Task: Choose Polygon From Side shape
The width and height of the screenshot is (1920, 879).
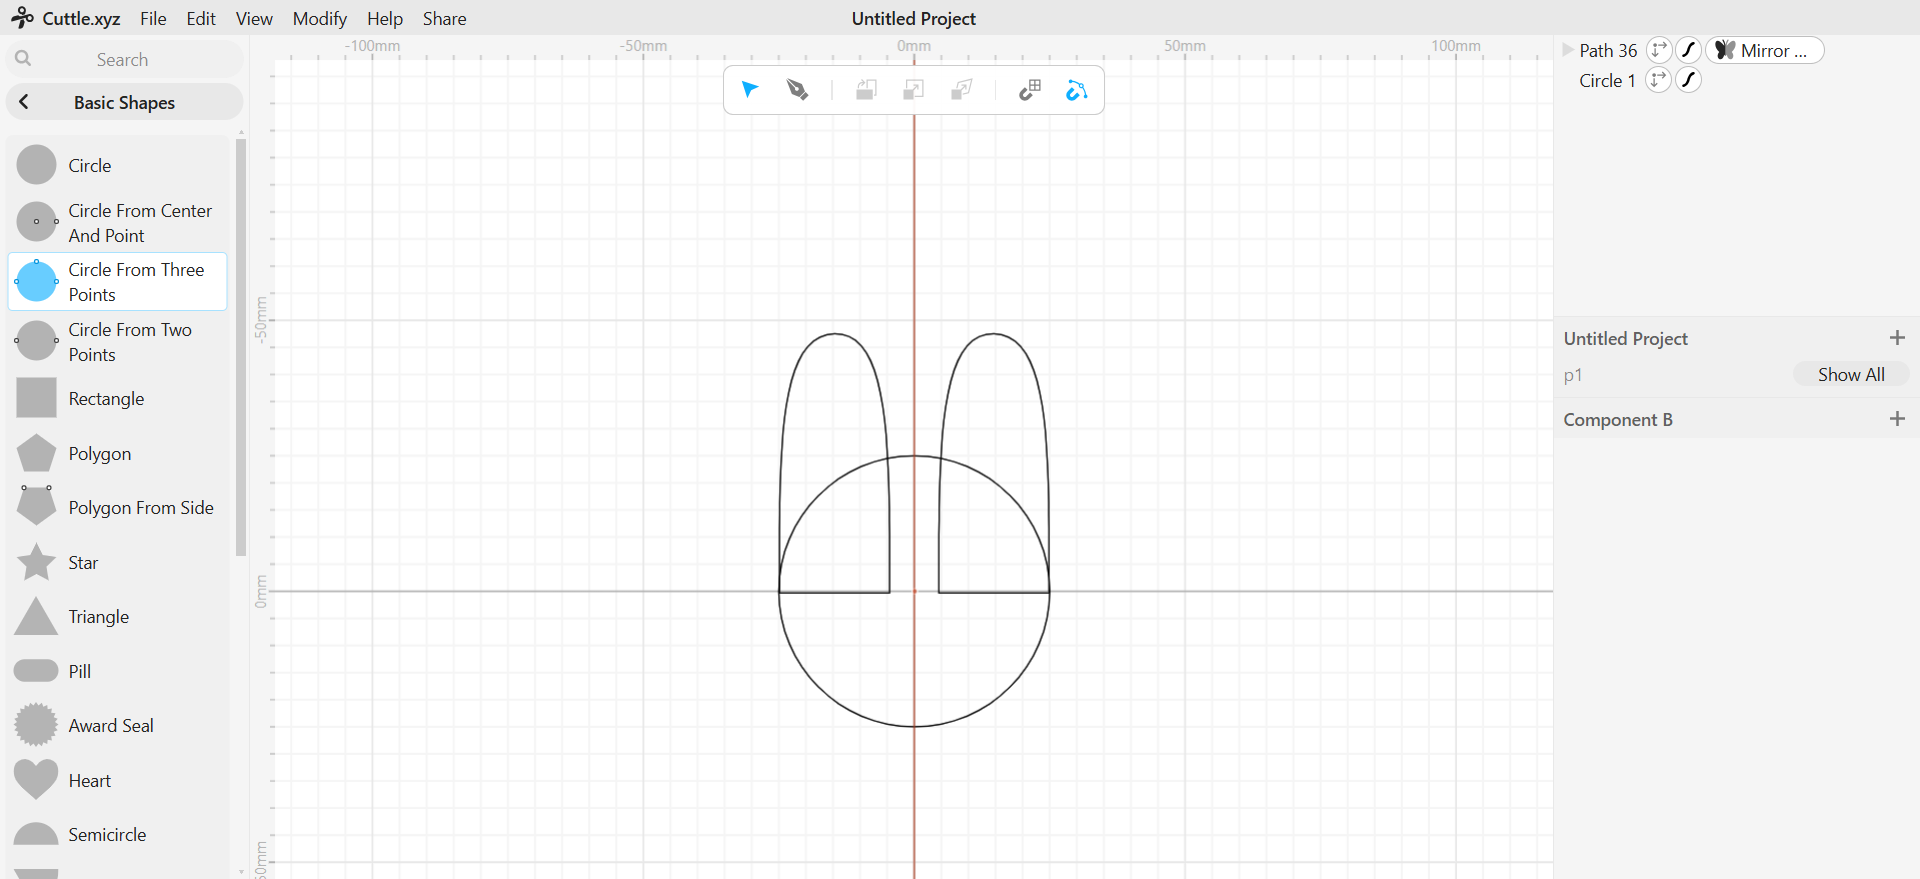Action: click(x=118, y=507)
